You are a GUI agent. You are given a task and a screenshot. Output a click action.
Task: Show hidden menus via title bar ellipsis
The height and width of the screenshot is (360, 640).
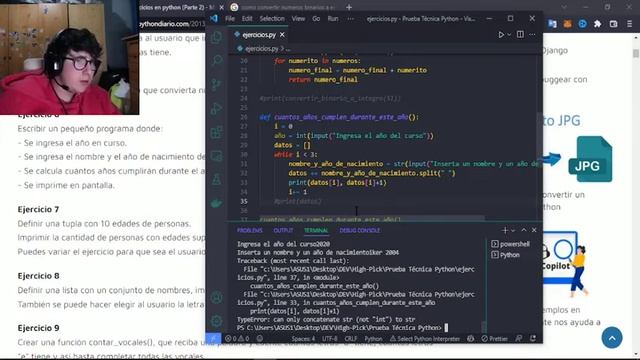pos(351,19)
